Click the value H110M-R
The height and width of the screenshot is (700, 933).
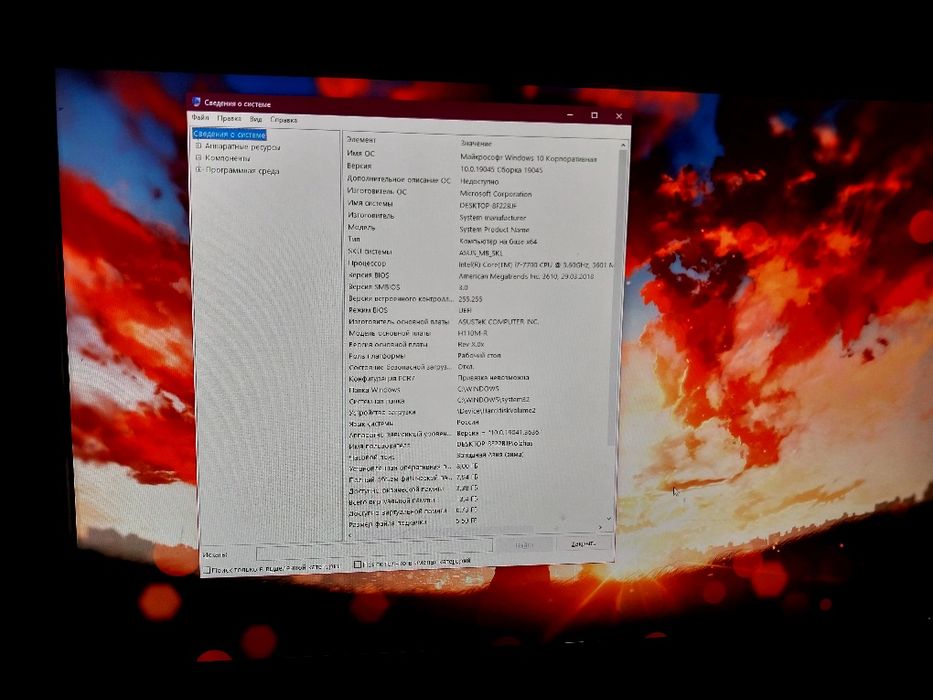[x=472, y=333]
